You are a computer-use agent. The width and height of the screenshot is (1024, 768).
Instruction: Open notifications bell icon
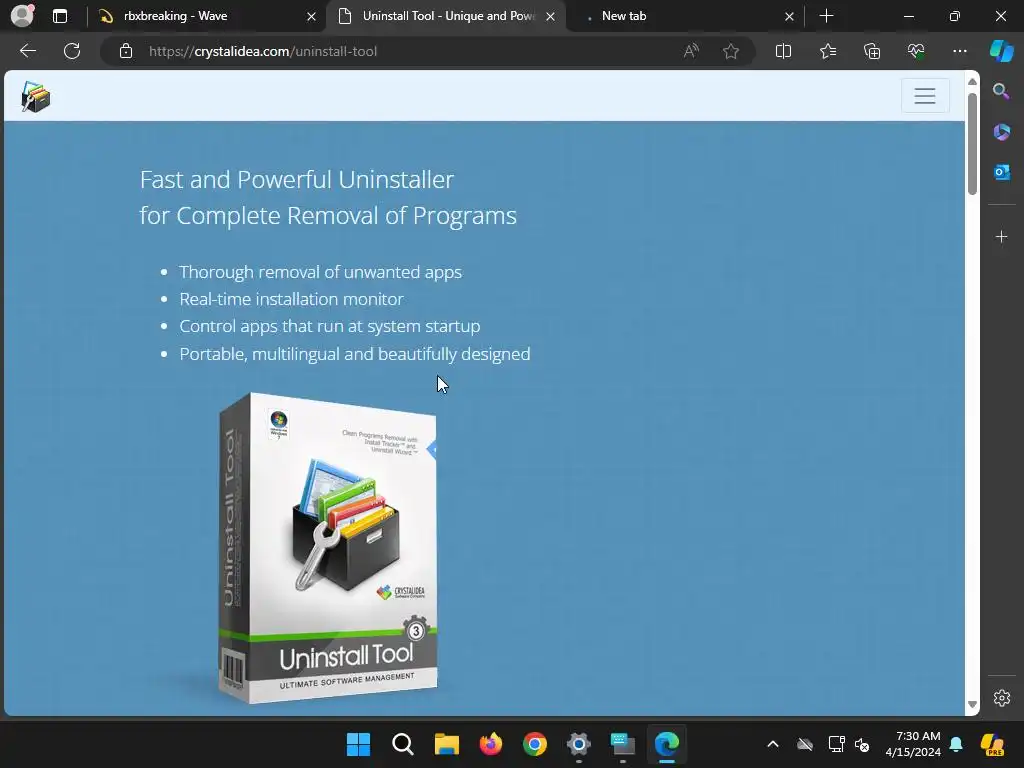tap(956, 744)
